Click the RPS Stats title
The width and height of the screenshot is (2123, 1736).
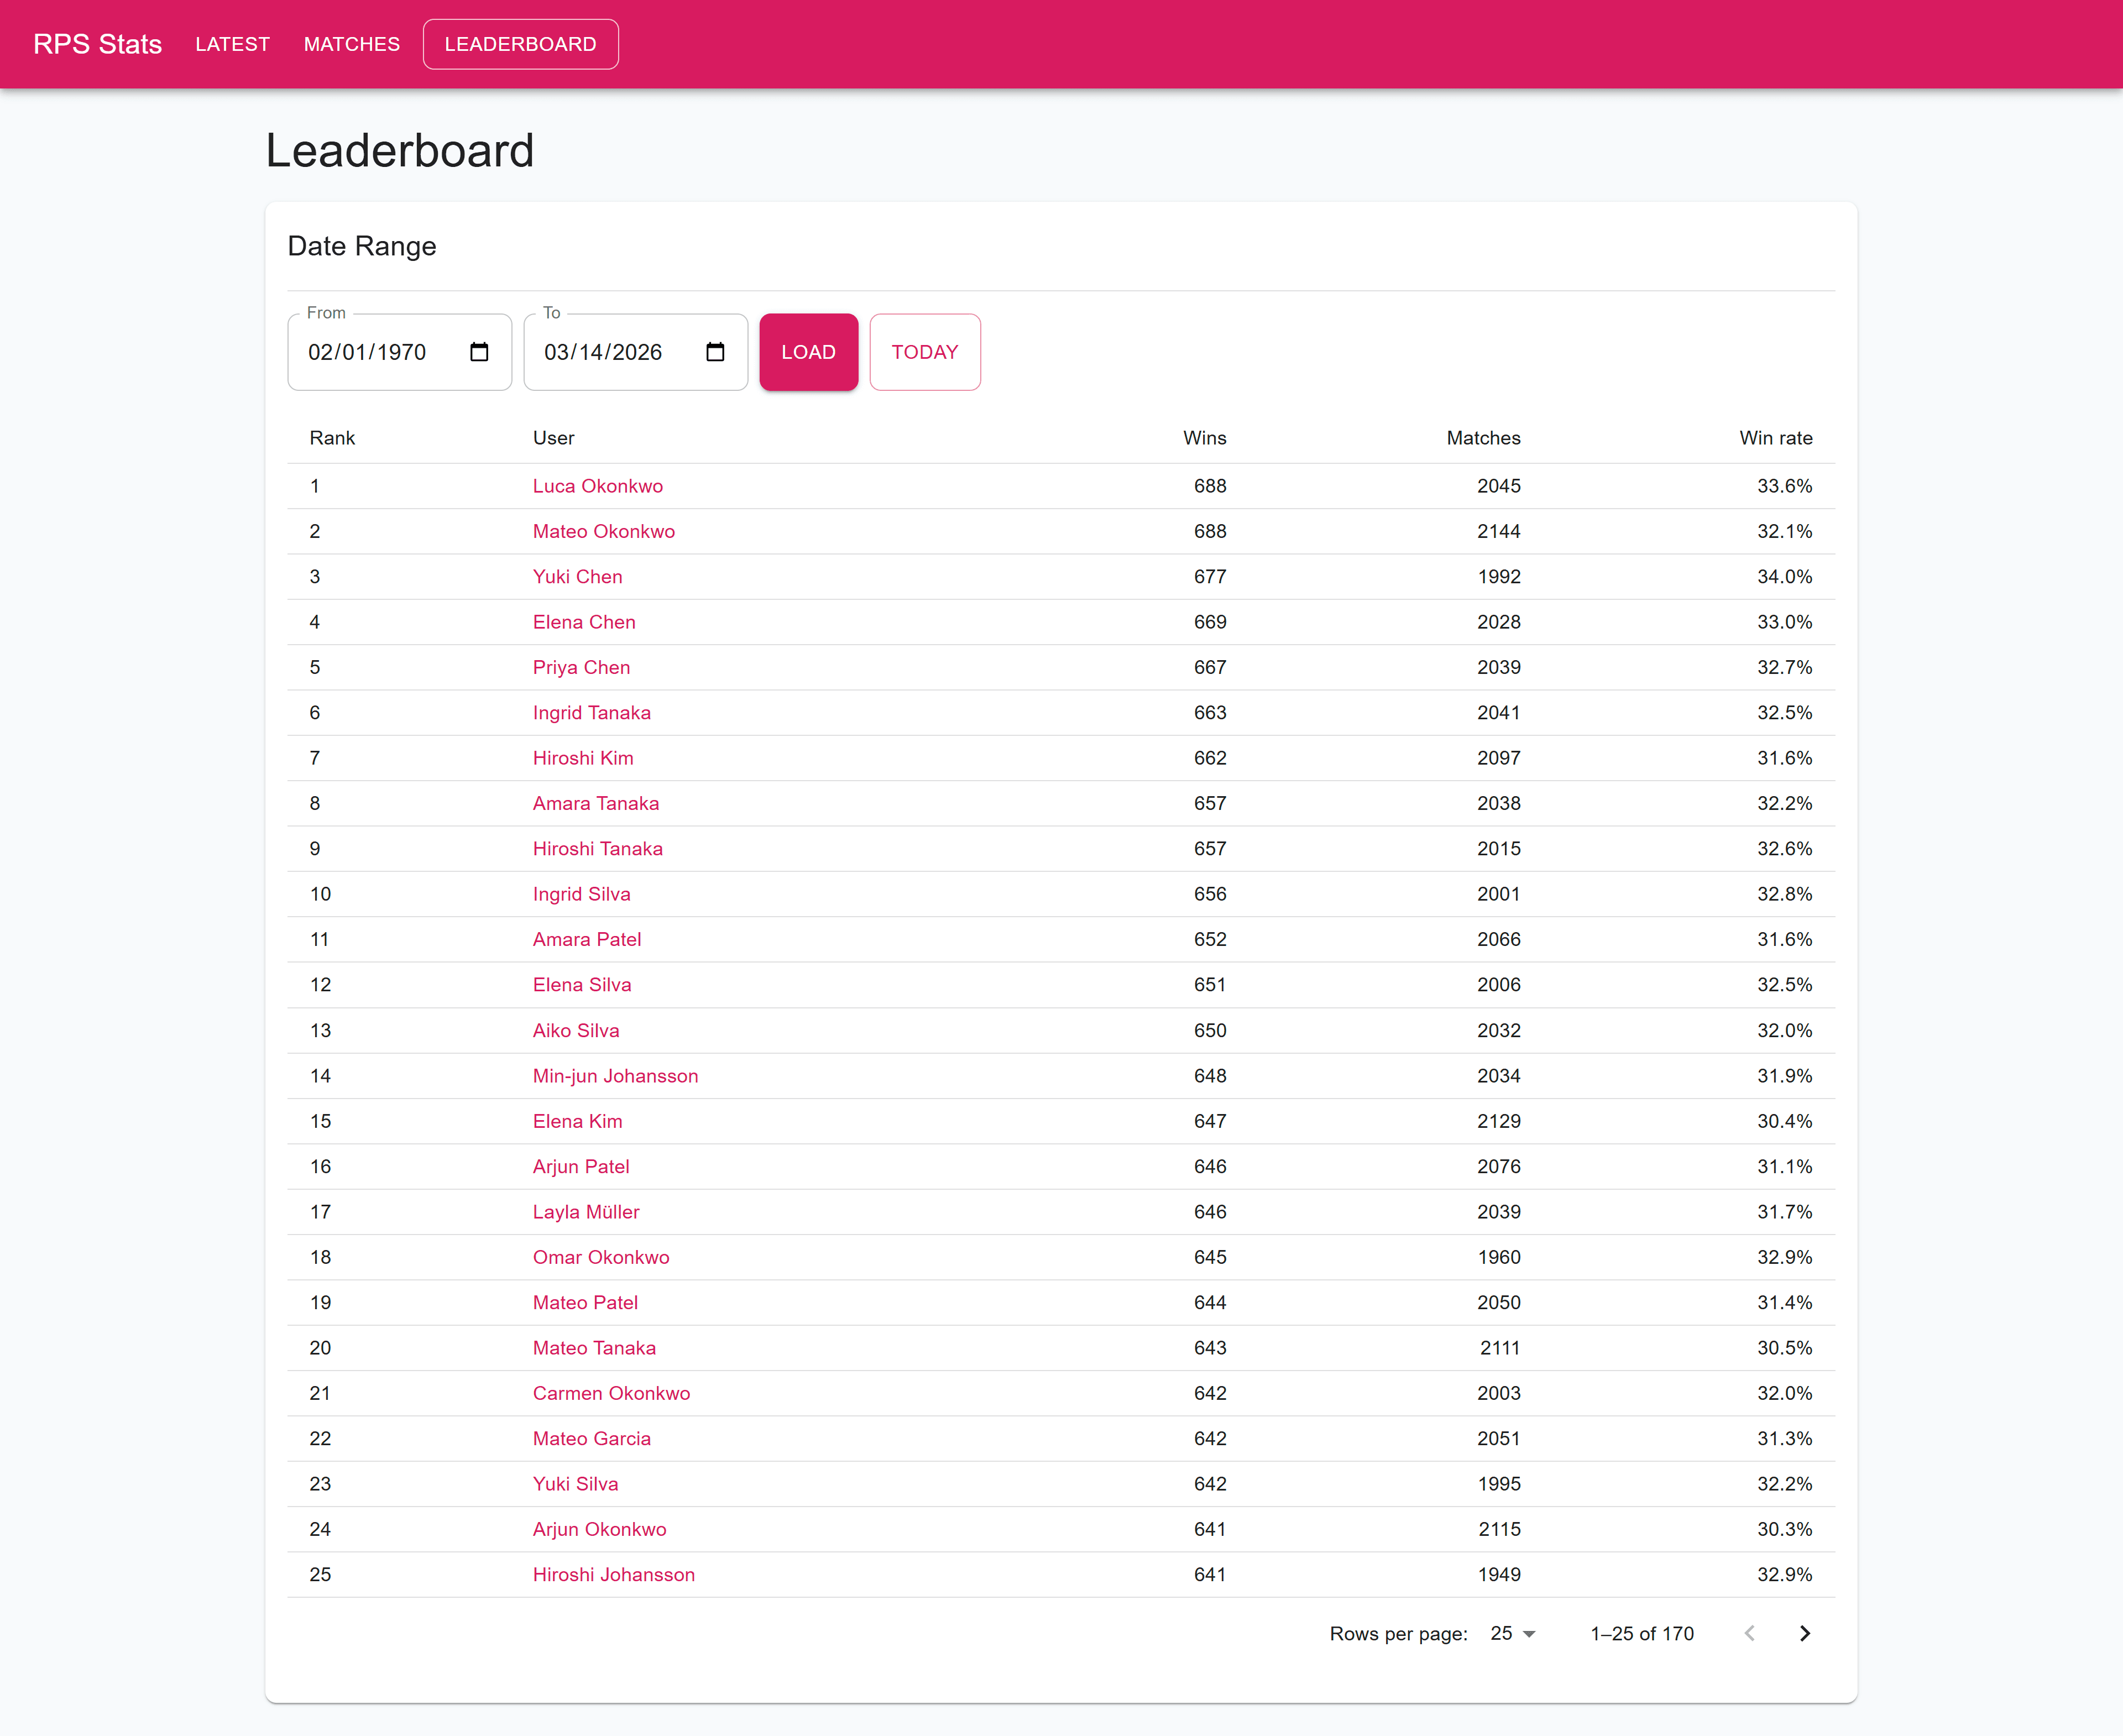click(x=97, y=44)
